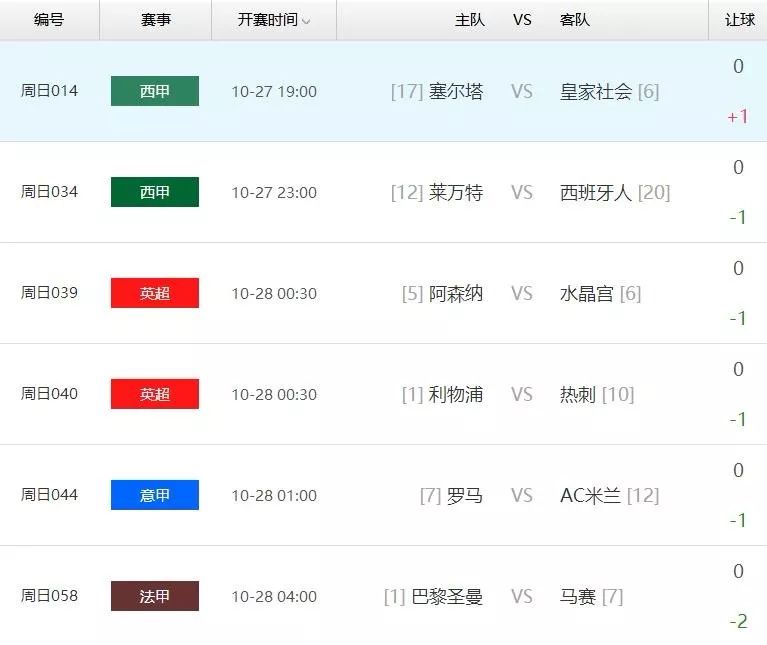Click kickoff time 10-28 04:00
This screenshot has height=645, width=767.
click(x=274, y=597)
